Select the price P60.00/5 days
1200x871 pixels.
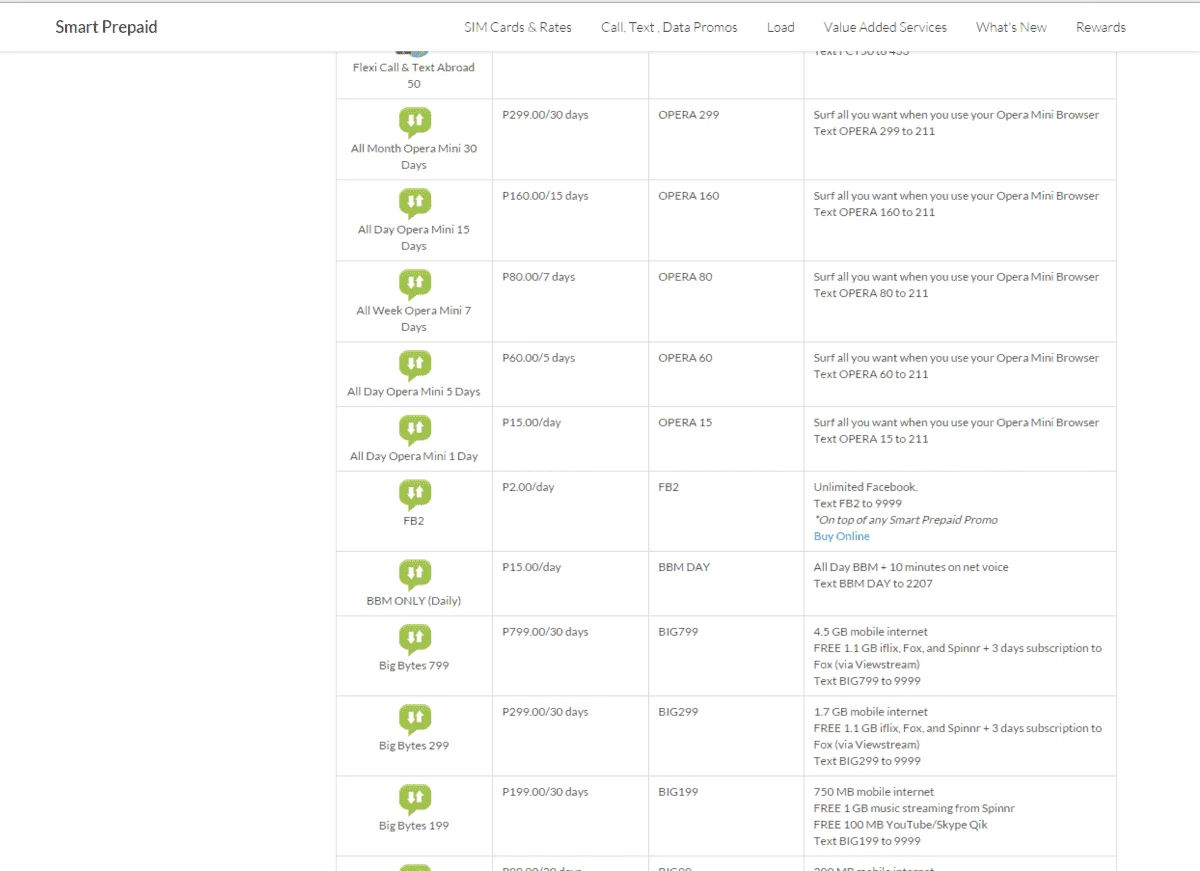click(x=539, y=358)
